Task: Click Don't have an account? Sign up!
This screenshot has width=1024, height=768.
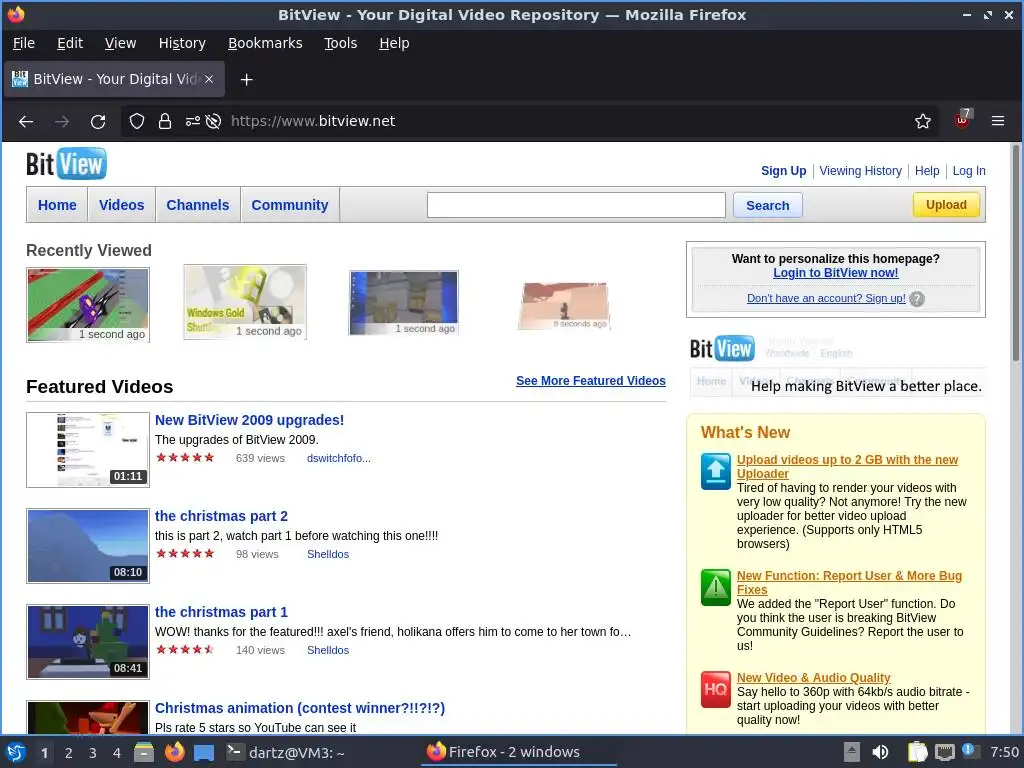Action: point(825,298)
